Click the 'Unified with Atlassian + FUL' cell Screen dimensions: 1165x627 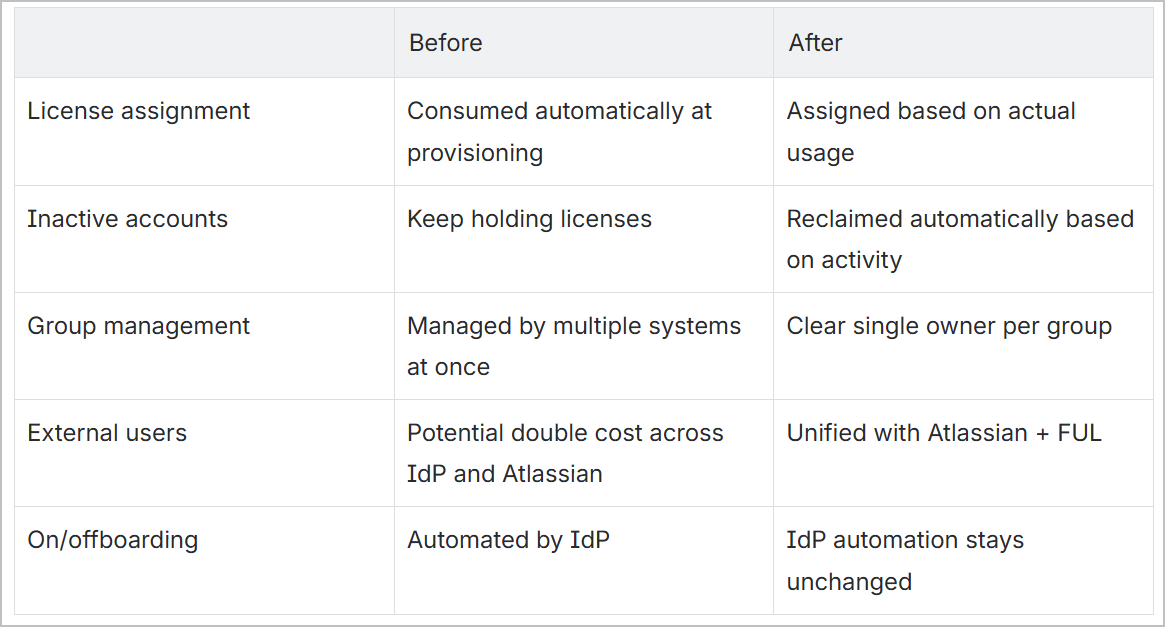[x=964, y=453]
